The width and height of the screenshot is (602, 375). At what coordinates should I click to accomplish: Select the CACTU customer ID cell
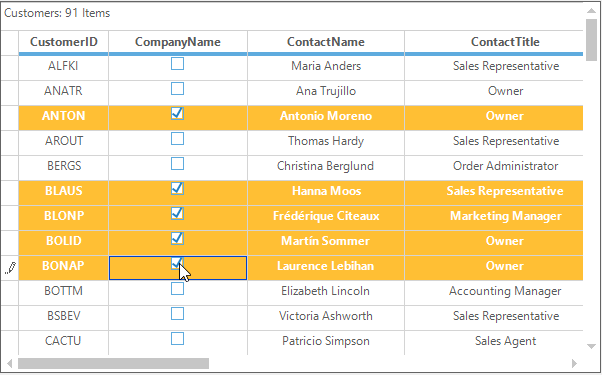[x=64, y=343]
